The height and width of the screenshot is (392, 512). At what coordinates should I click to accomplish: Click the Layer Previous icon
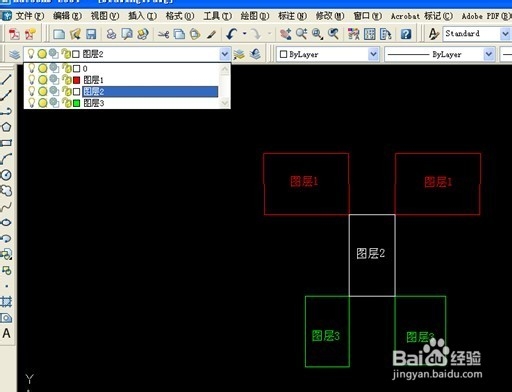point(255,54)
